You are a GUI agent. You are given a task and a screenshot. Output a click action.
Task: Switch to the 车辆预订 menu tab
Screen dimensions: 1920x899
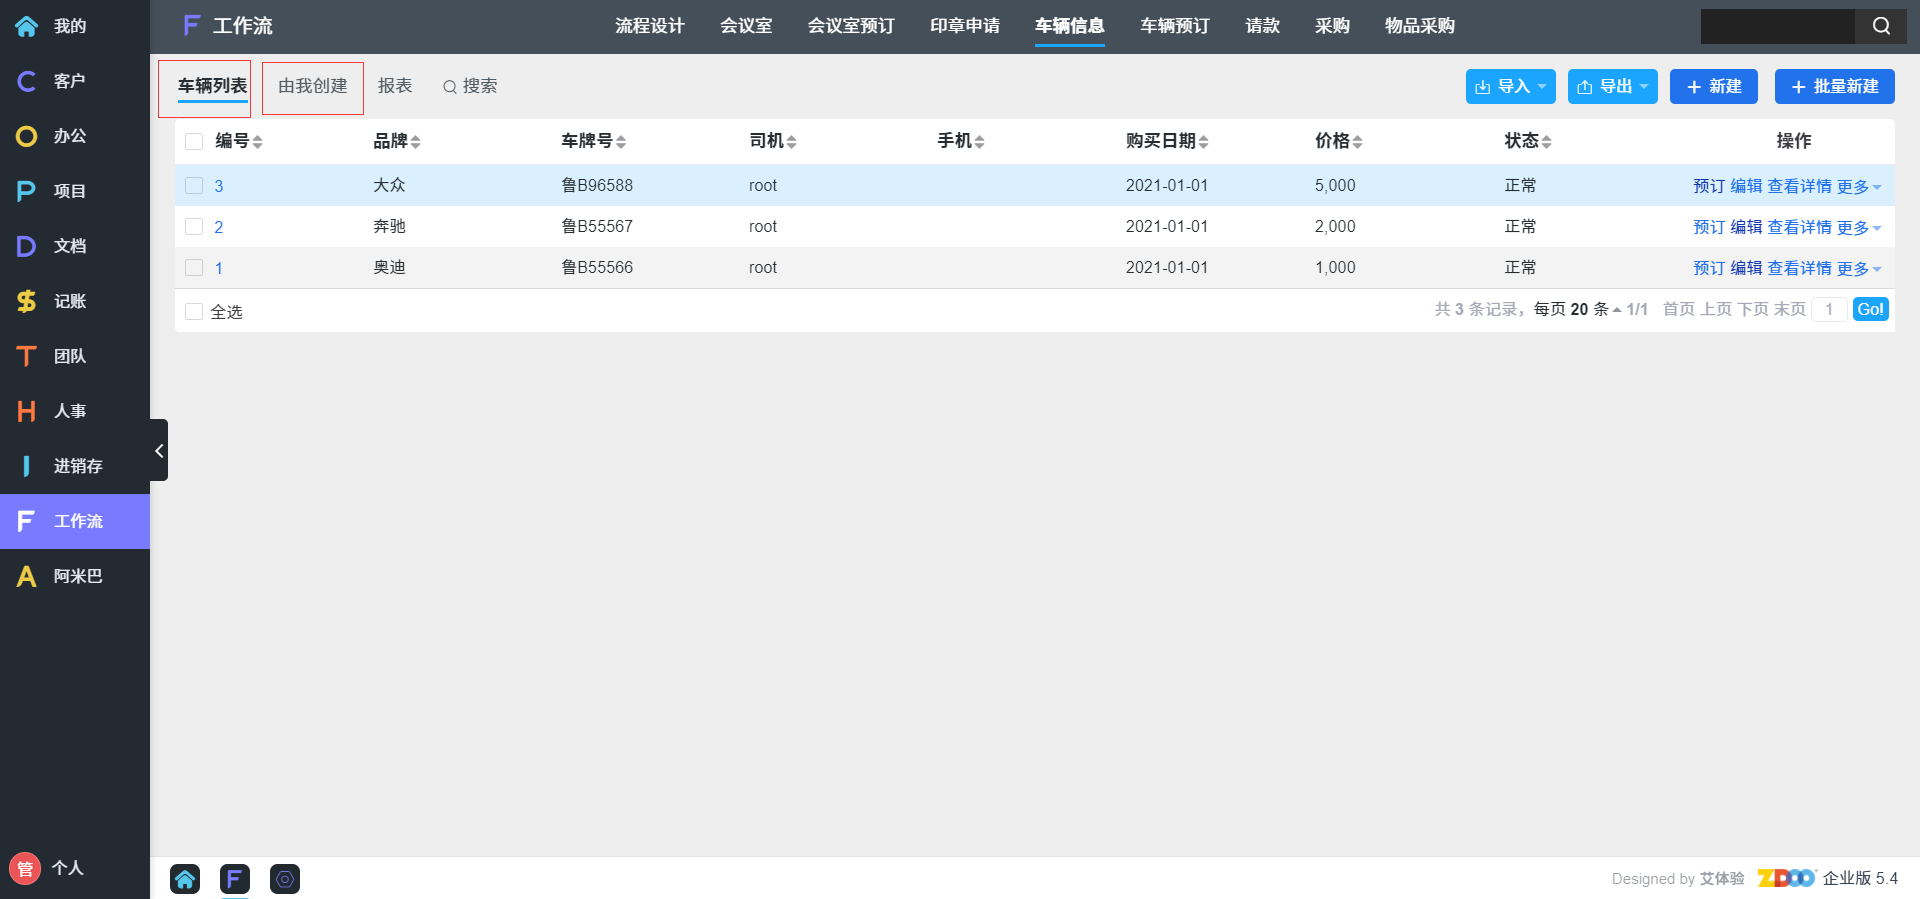1174,26
